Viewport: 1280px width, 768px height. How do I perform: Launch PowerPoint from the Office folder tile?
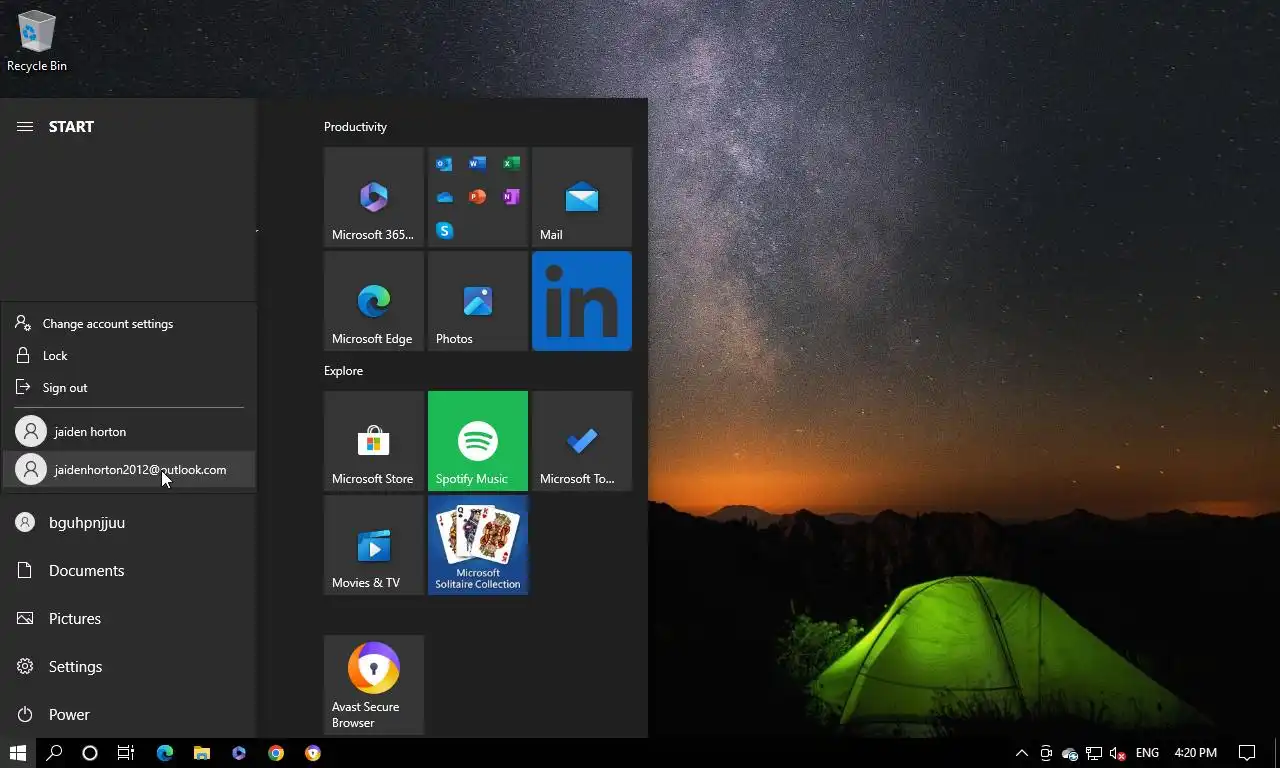(478, 197)
